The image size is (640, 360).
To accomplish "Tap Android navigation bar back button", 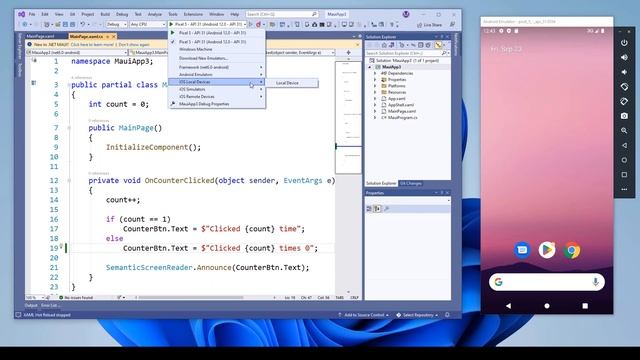I will tap(508, 306).
